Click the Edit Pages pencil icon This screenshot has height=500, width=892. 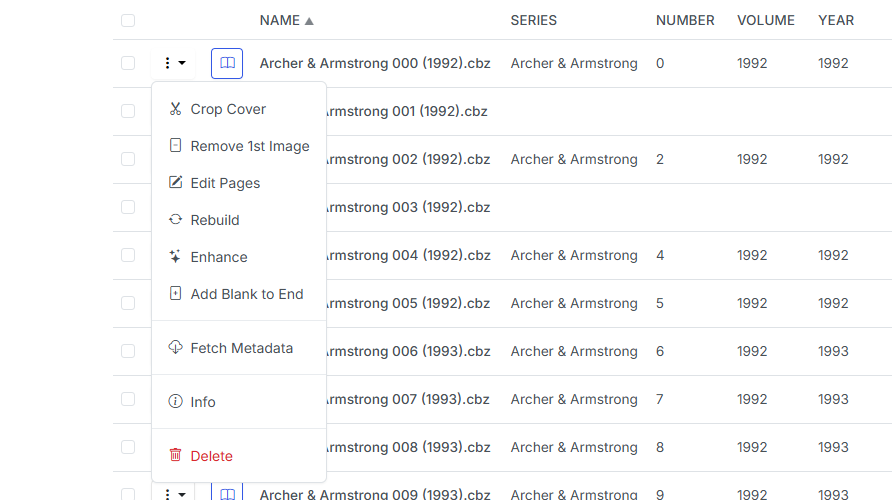tap(175, 183)
